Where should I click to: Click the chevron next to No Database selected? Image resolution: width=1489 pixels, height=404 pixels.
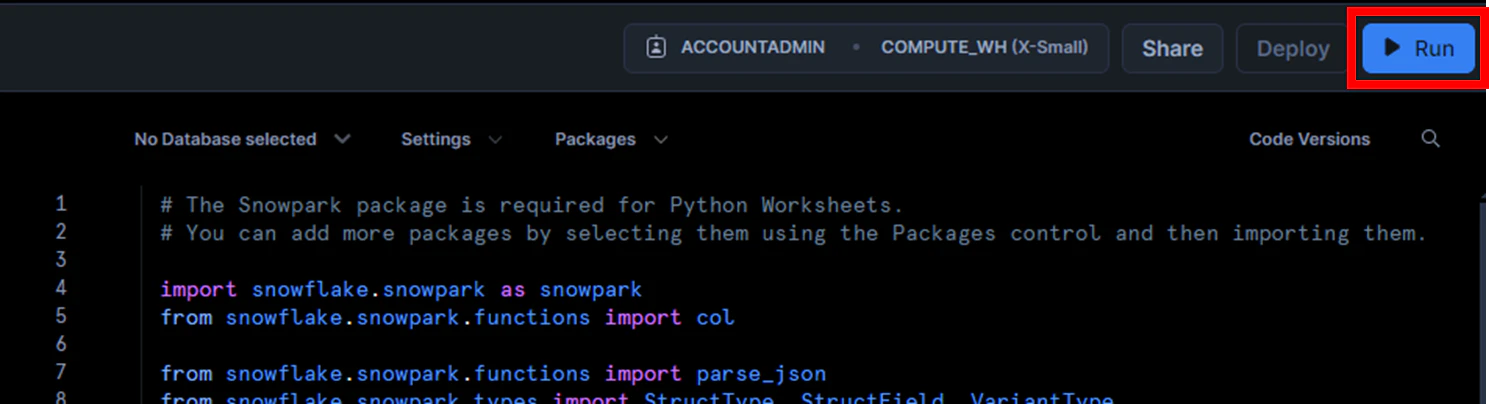coord(342,139)
